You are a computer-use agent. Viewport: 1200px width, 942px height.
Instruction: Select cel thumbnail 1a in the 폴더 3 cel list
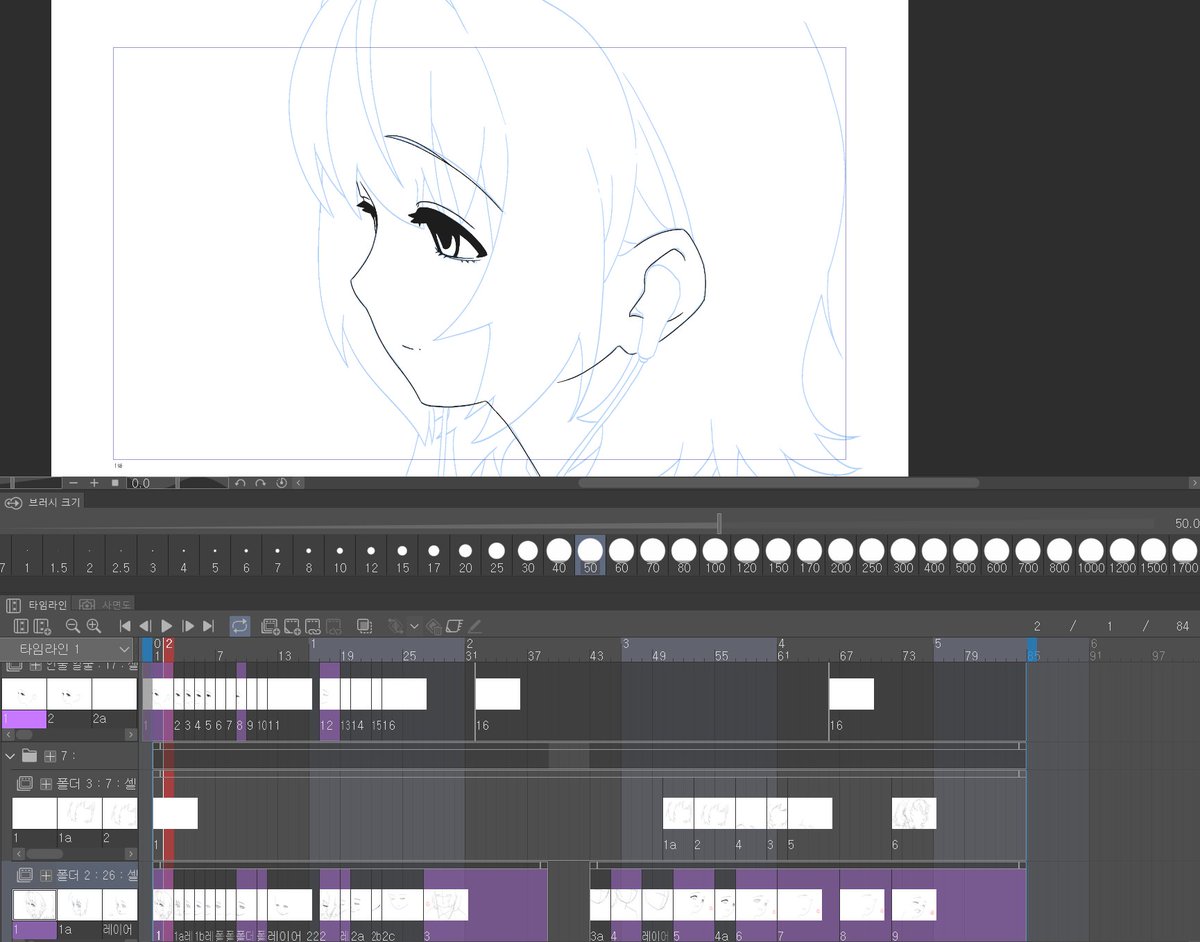[79, 813]
